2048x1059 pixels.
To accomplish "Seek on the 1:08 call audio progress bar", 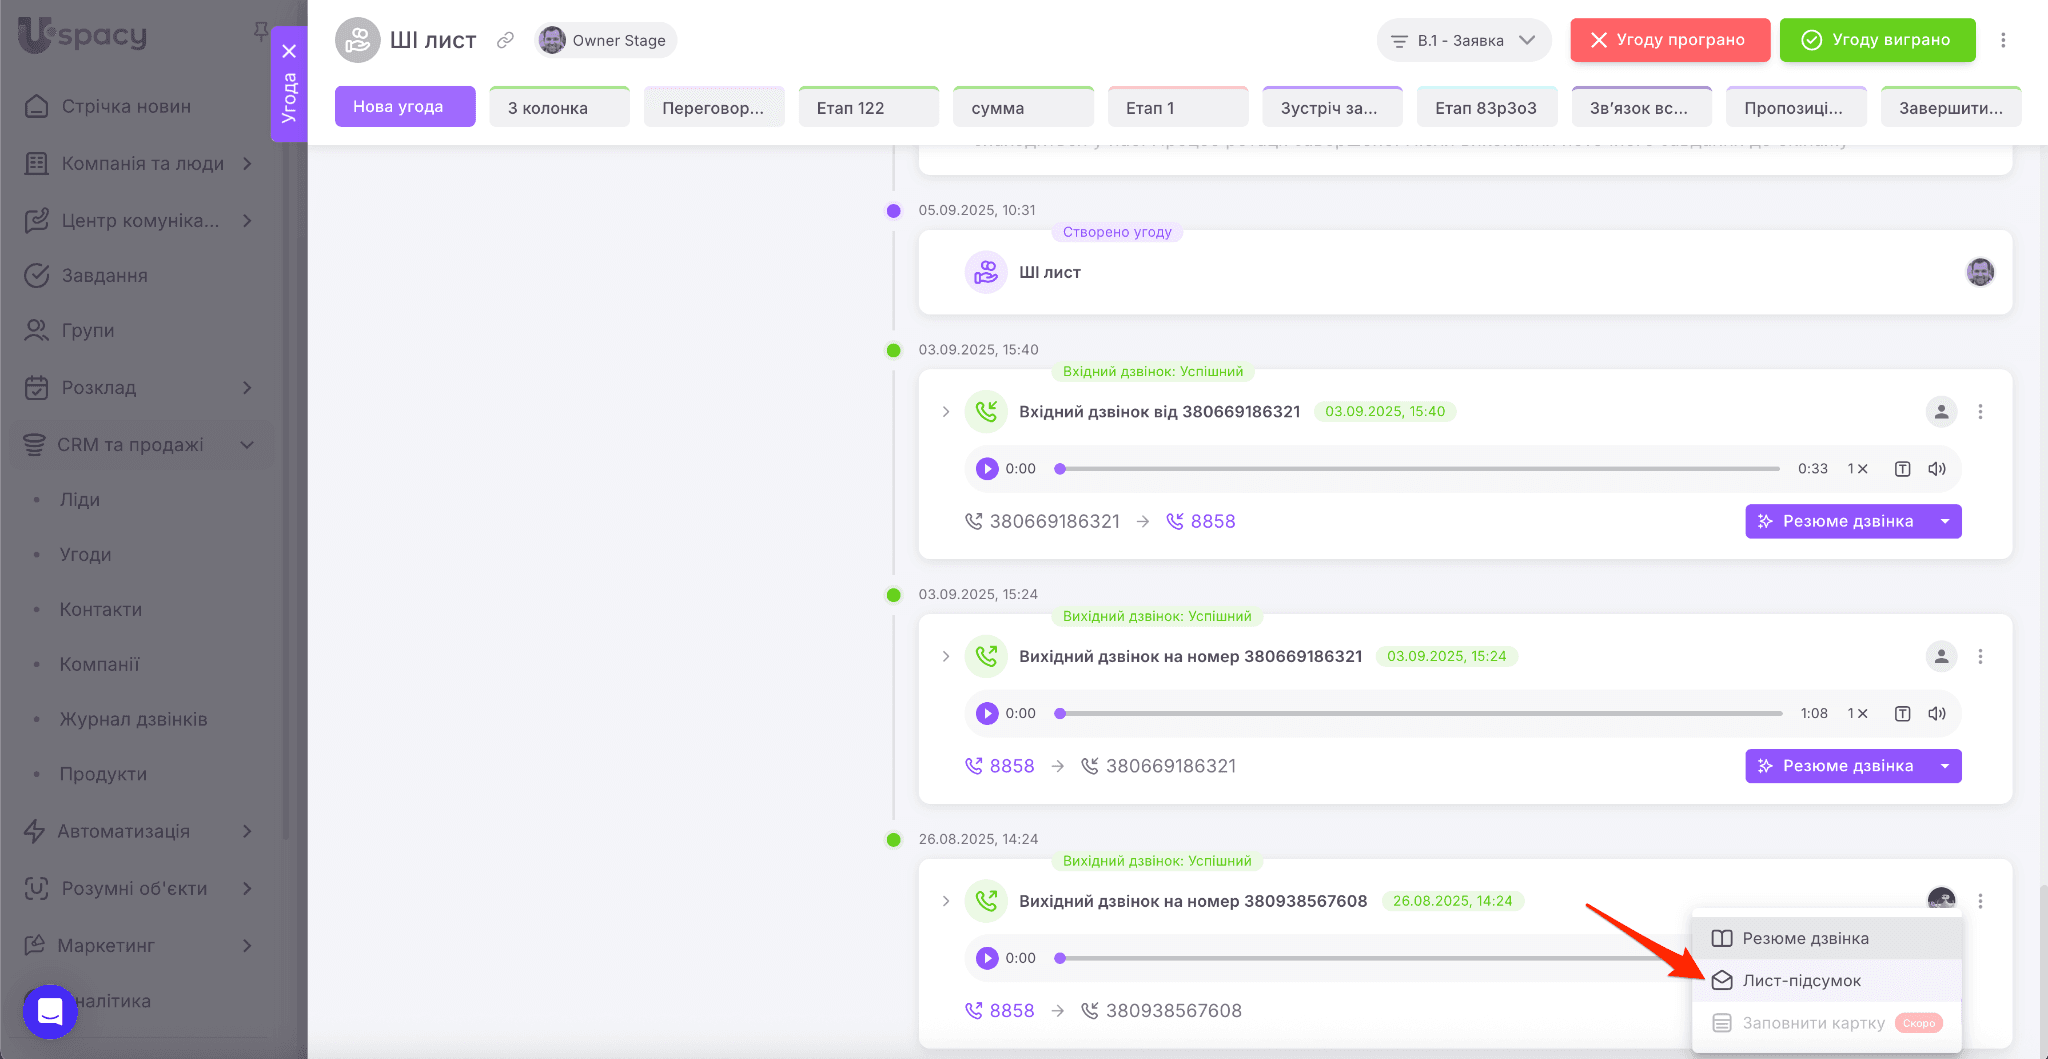I will tap(1420, 714).
